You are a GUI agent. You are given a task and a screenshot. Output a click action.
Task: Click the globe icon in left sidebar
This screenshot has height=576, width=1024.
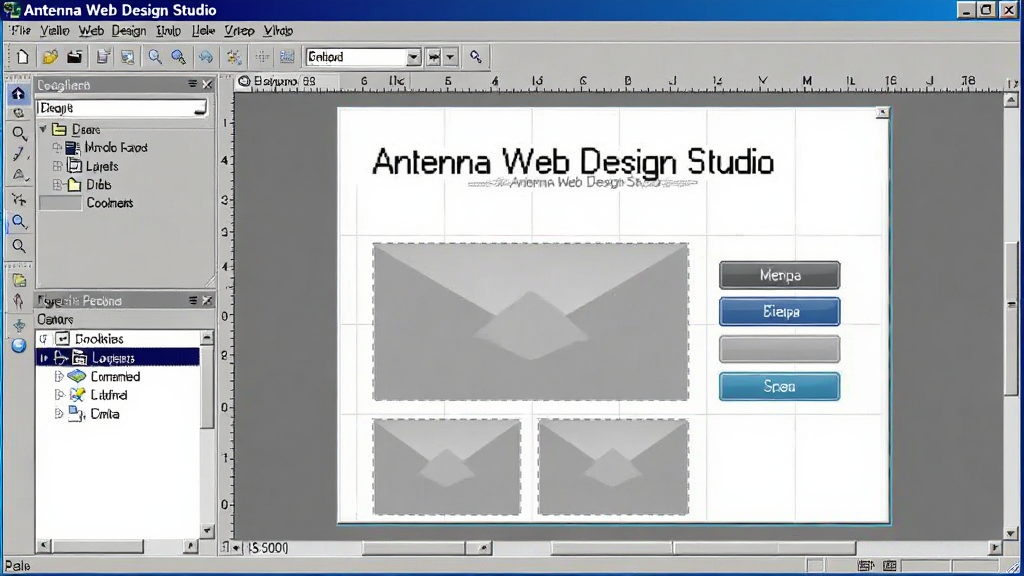[x=18, y=113]
